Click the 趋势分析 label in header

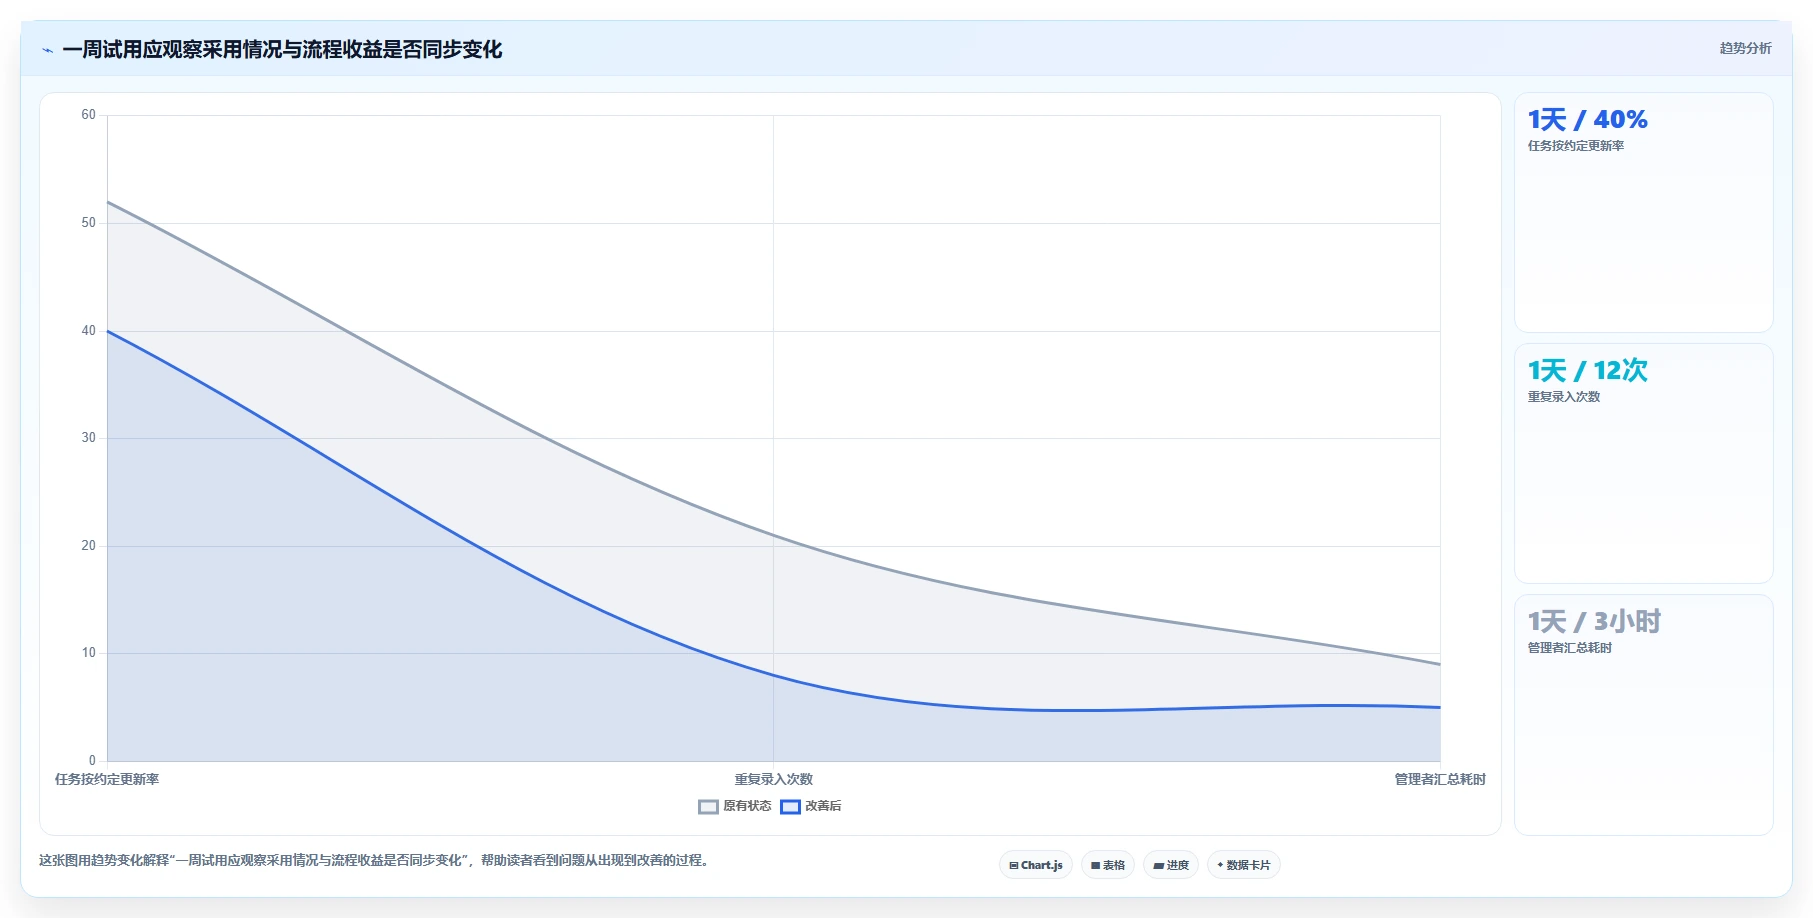pyautogui.click(x=1745, y=48)
